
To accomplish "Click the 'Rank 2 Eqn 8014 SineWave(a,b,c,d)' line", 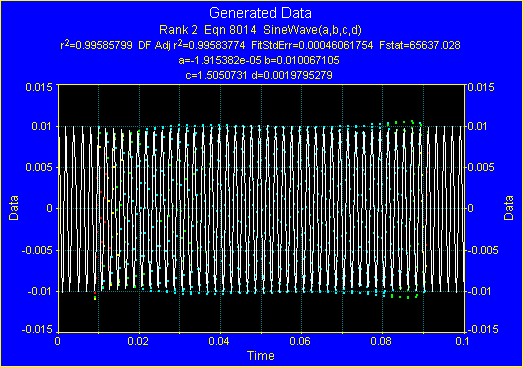I will point(260,30).
